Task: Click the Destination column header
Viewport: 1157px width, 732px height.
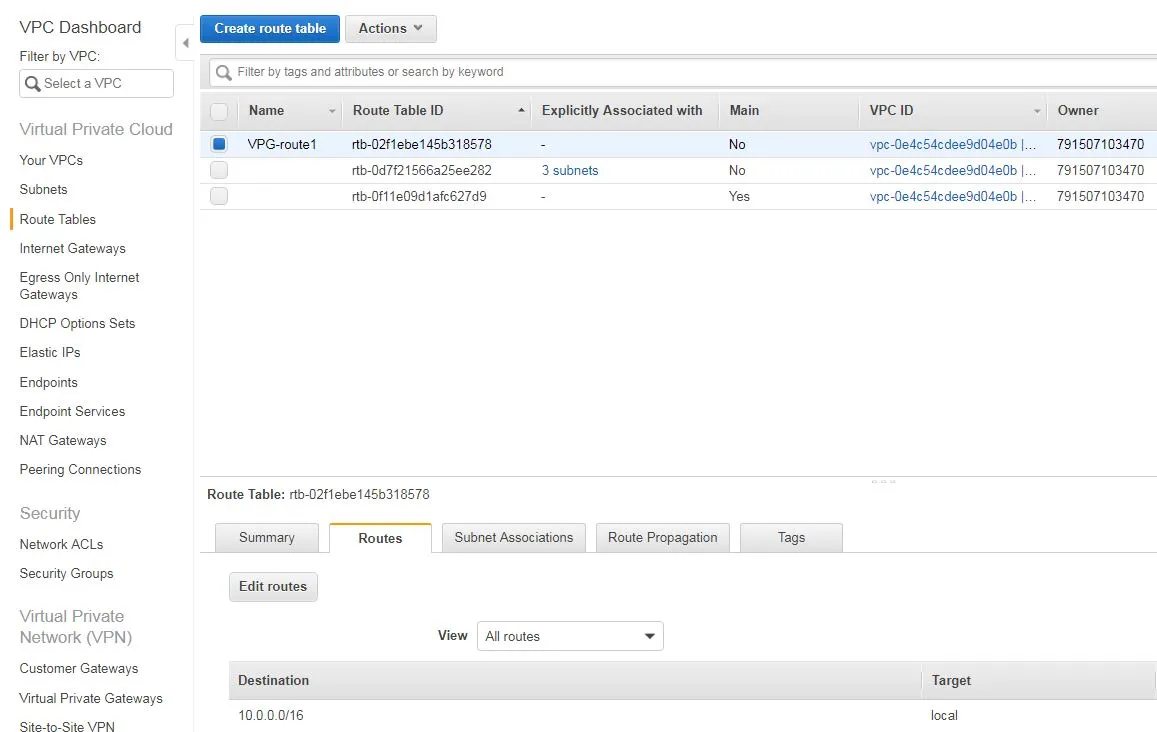Action: pos(274,680)
